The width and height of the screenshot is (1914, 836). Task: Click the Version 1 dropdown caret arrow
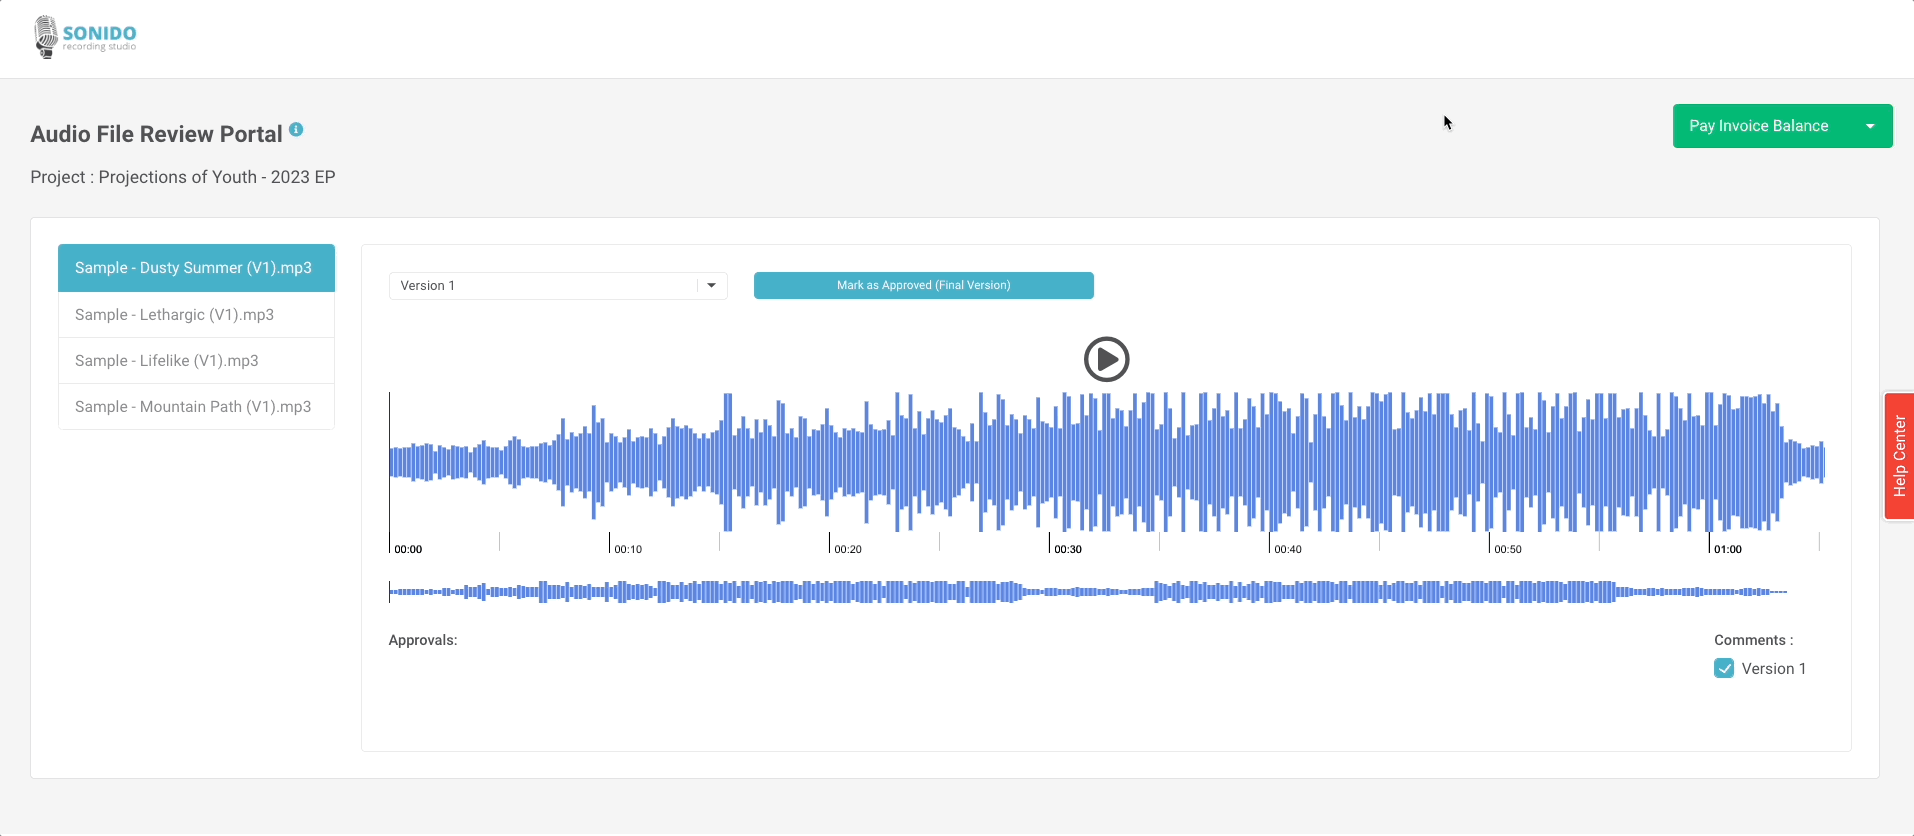click(711, 286)
